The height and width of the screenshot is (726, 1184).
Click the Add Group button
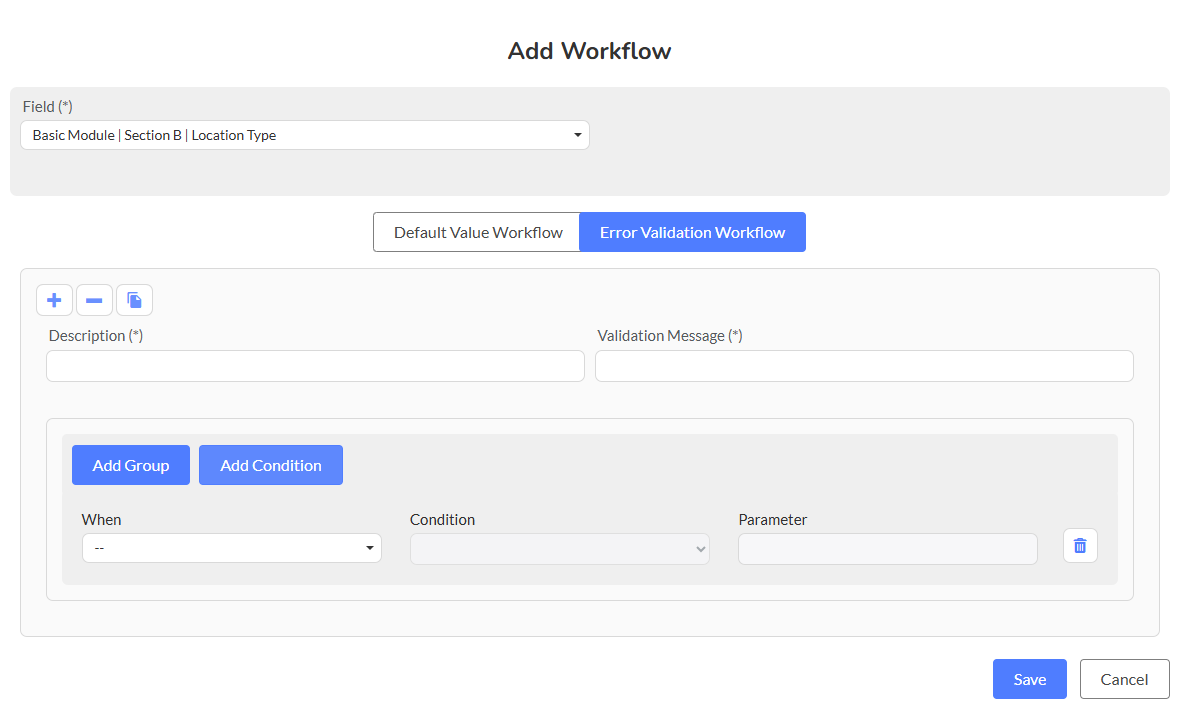tap(130, 465)
